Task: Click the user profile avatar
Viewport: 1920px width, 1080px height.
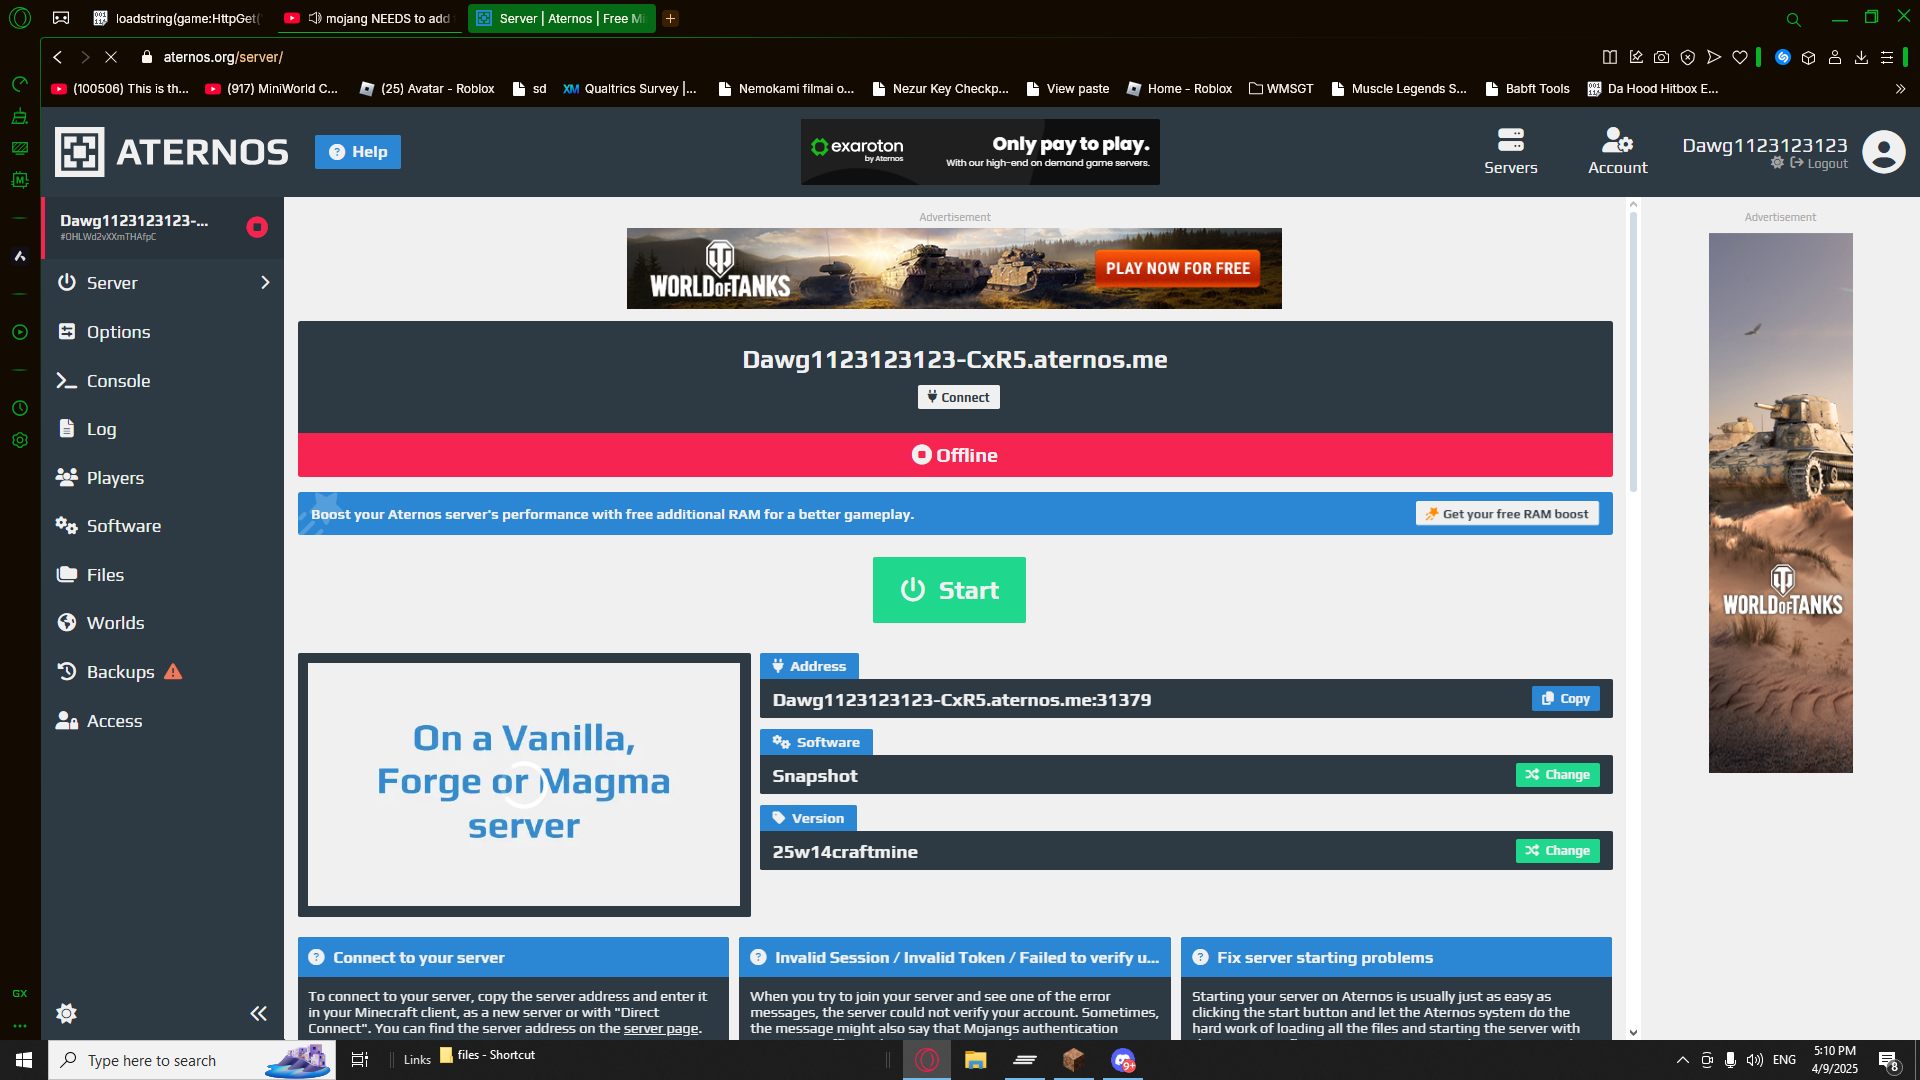Action: 1884,152
